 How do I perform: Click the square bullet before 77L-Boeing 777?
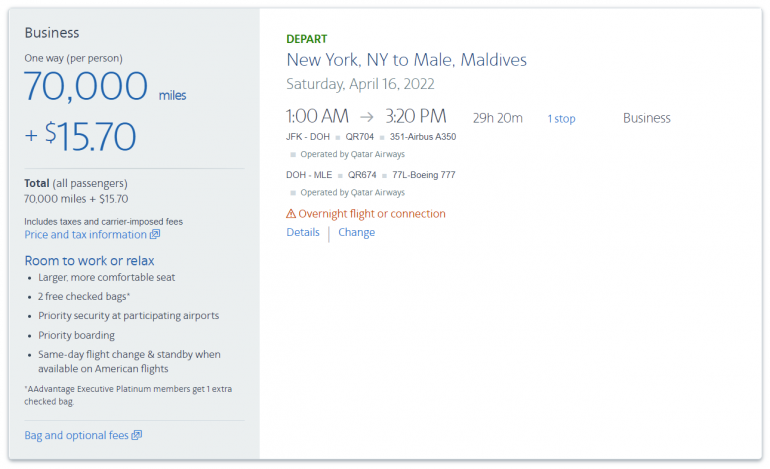point(383,174)
